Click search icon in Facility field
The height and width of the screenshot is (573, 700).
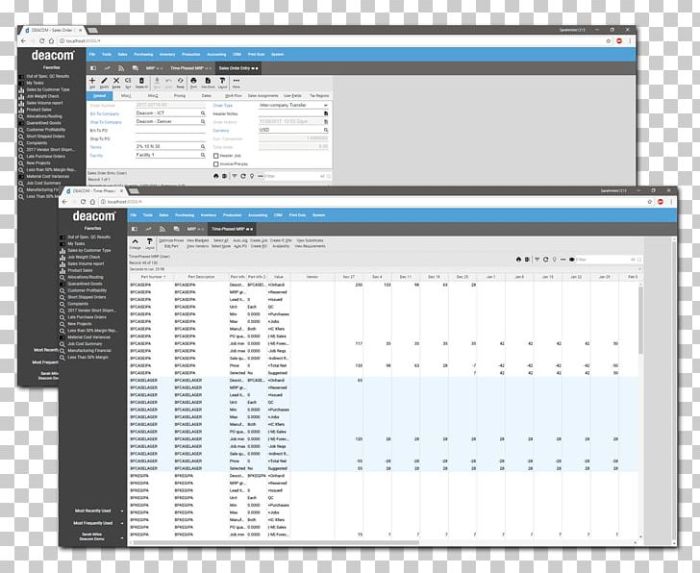[x=203, y=155]
